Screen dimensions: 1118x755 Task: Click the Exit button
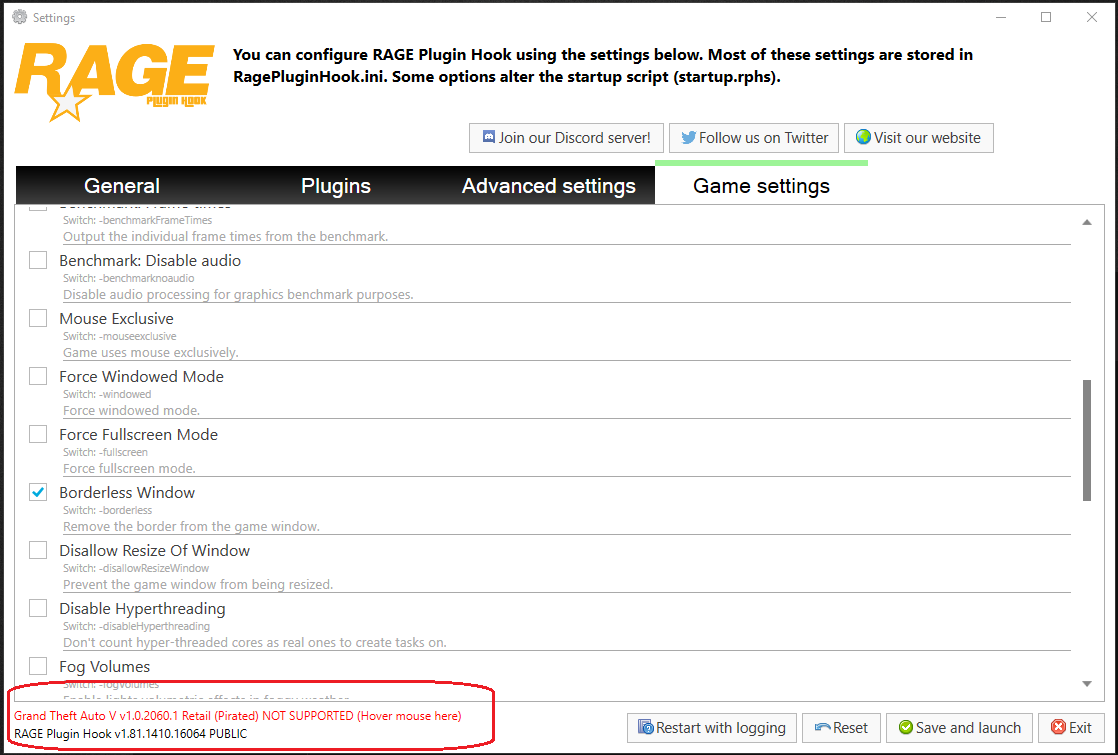(x=1071, y=728)
